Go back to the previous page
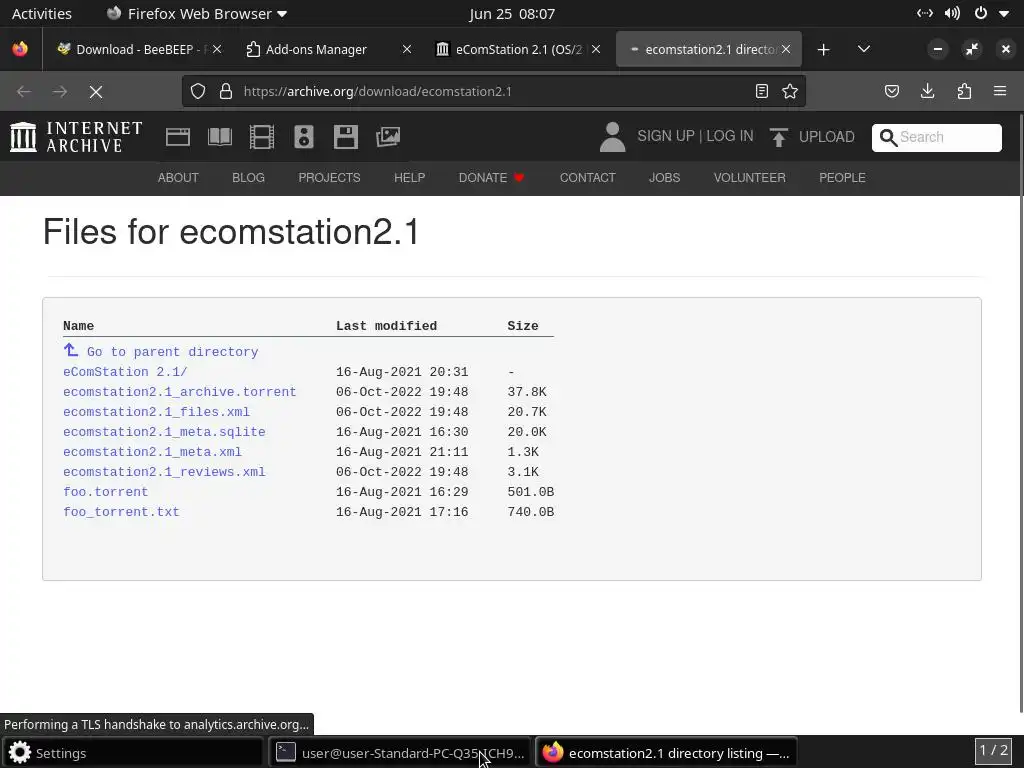Screen dimensions: 1024x768 coord(24,92)
